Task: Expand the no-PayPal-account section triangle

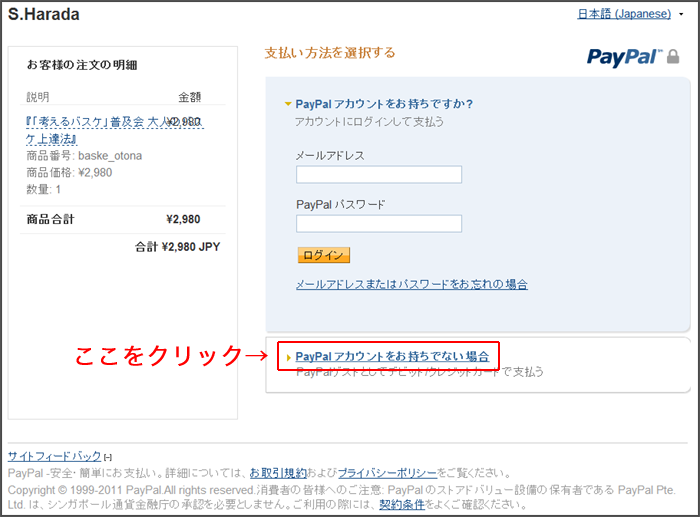Action: coord(288,357)
